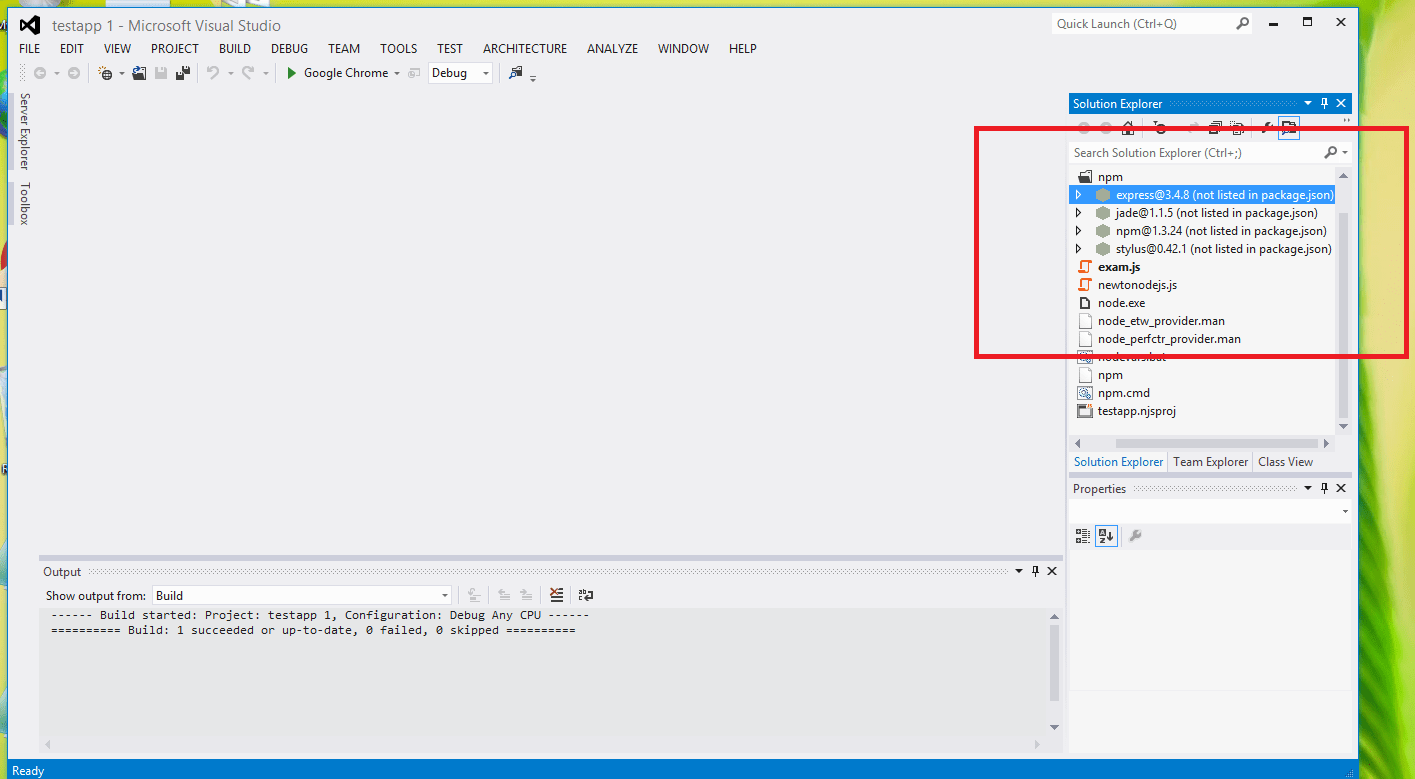Viewport: 1415px width, 779px height.
Task: Pin the Properties panel
Action: click(x=1324, y=488)
